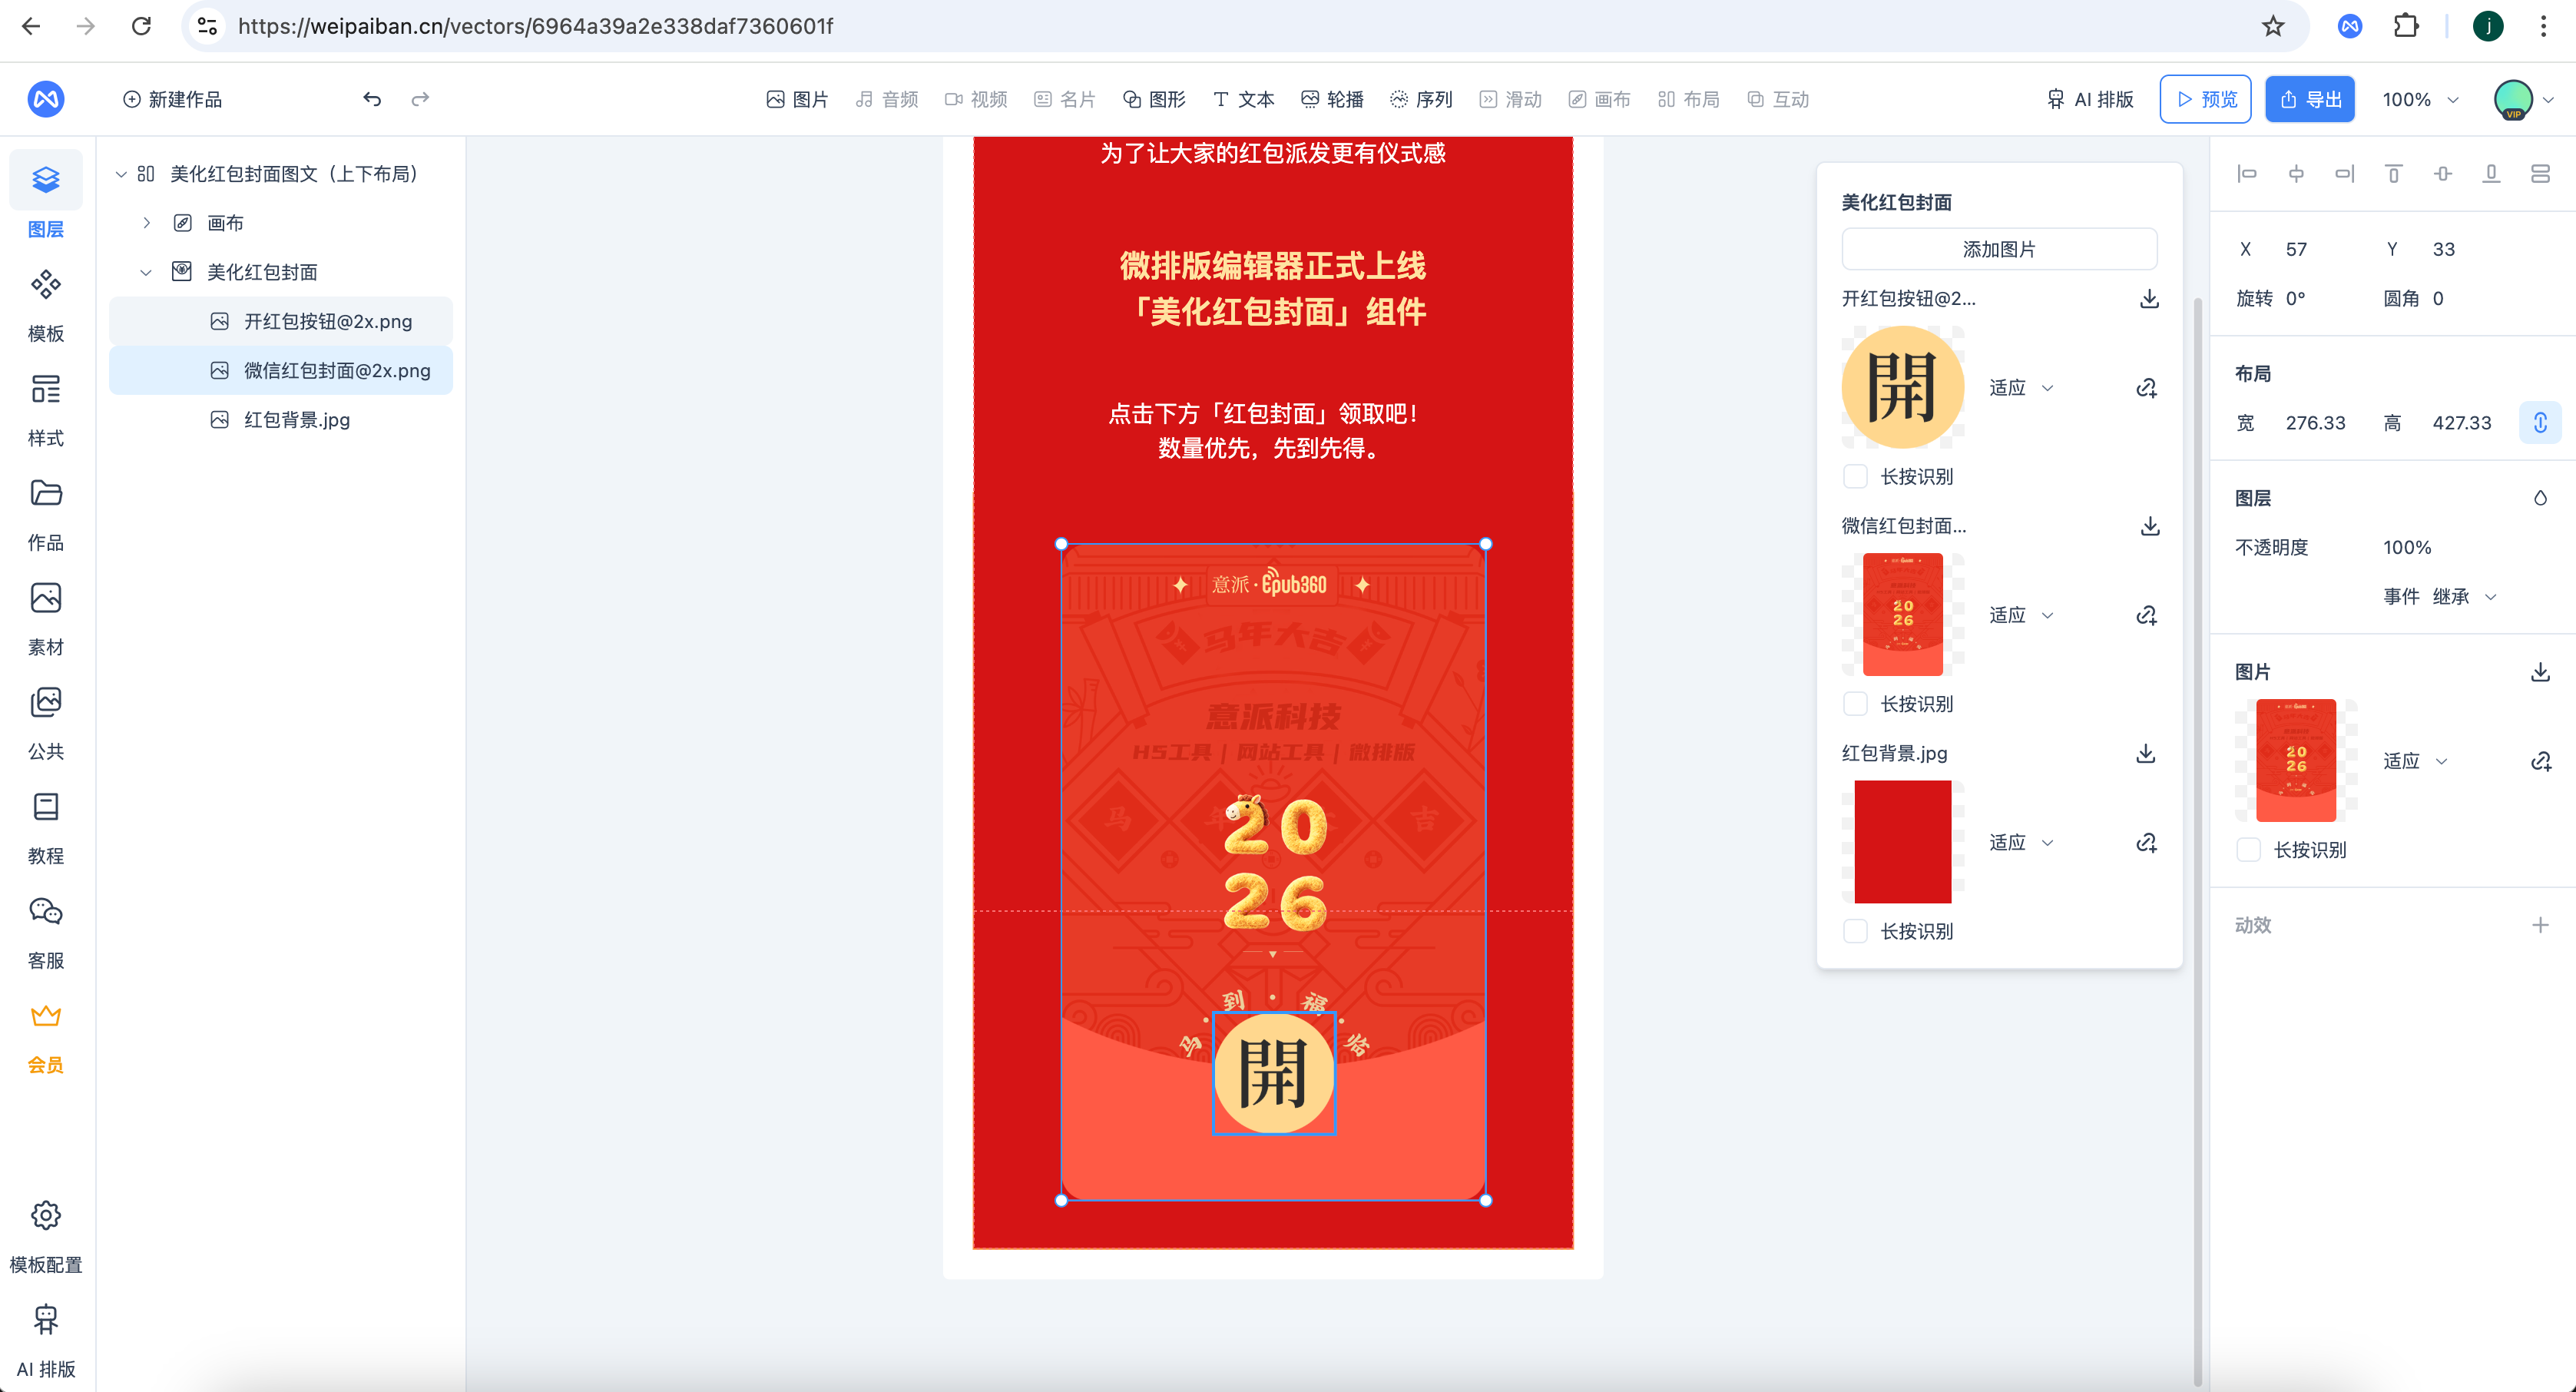Enable 长按识别 for 红包背景.jpg
The width and height of the screenshot is (2576, 1392).
(1855, 931)
